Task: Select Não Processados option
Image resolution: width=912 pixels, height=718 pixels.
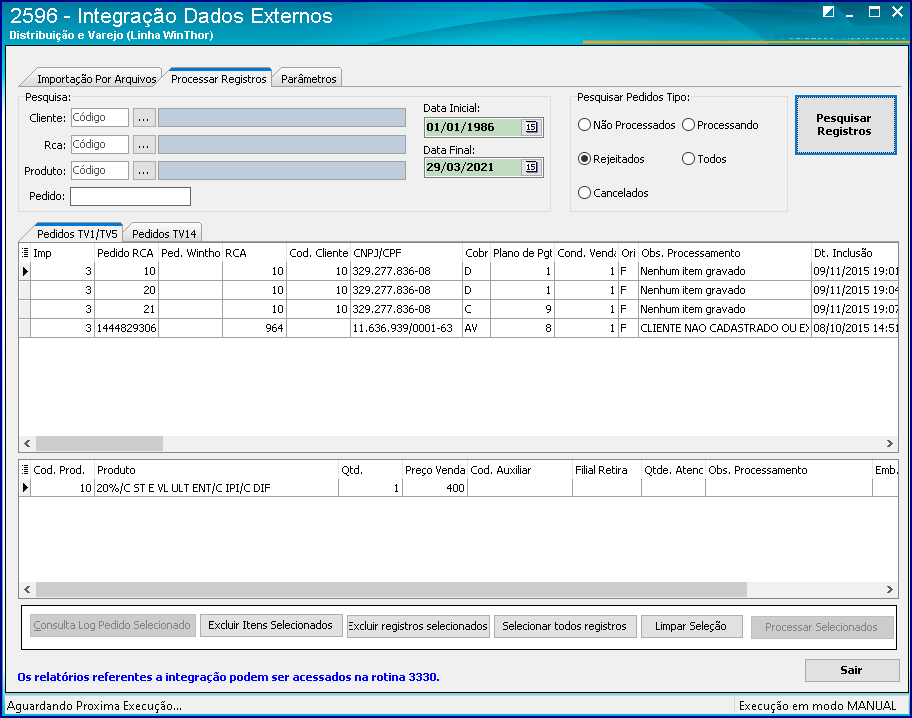Action: pyautogui.click(x=626, y=125)
